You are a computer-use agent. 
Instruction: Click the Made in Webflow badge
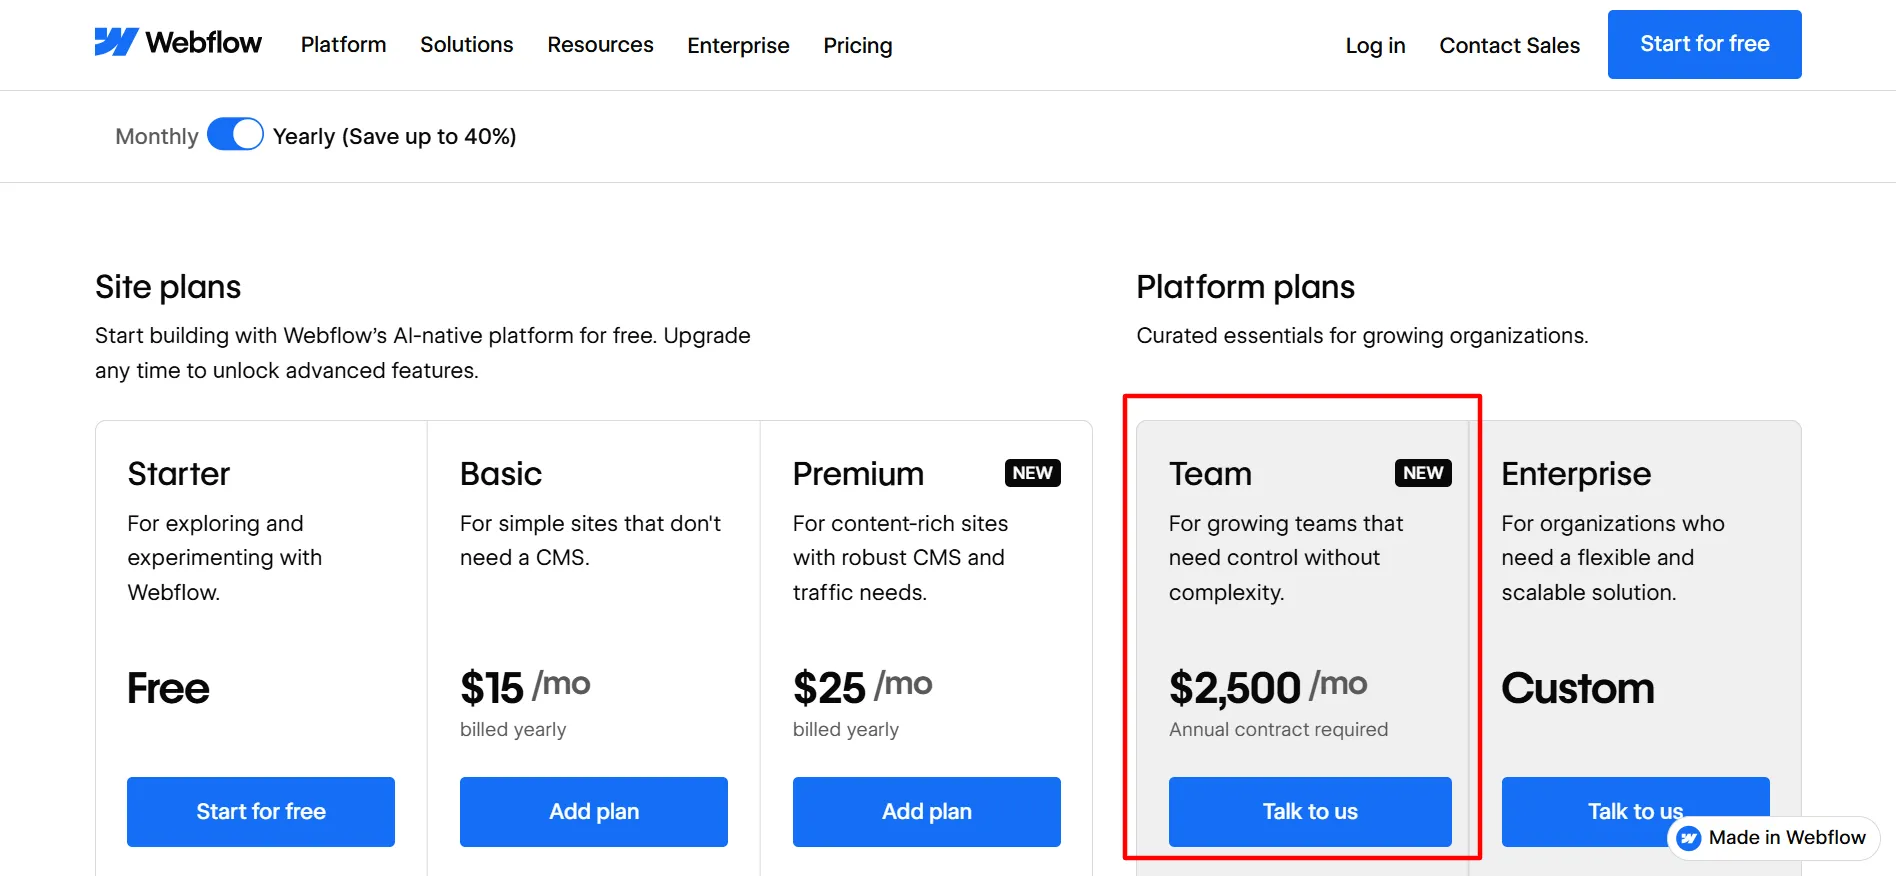point(1773,837)
